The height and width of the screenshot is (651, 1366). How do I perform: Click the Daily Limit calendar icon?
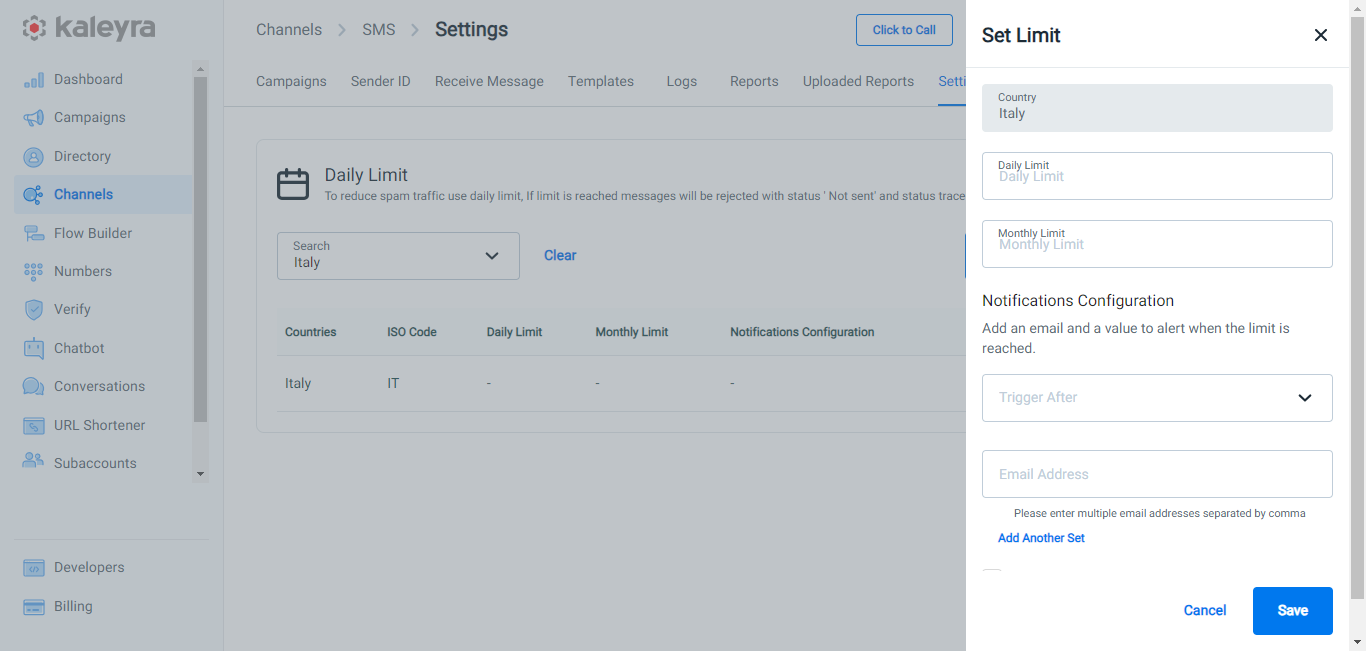click(293, 184)
